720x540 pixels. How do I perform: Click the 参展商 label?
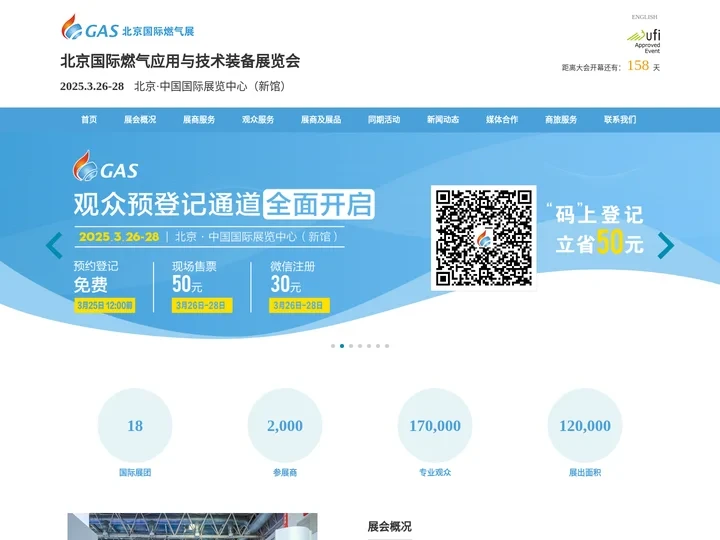click(x=285, y=472)
